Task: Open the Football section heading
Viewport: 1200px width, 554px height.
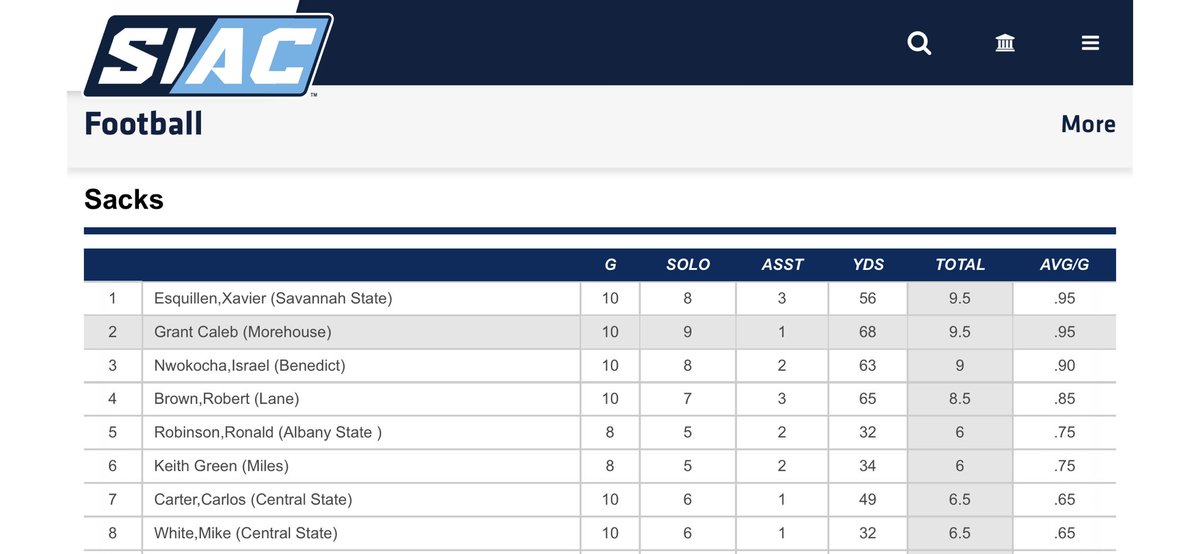Action: click(x=143, y=124)
